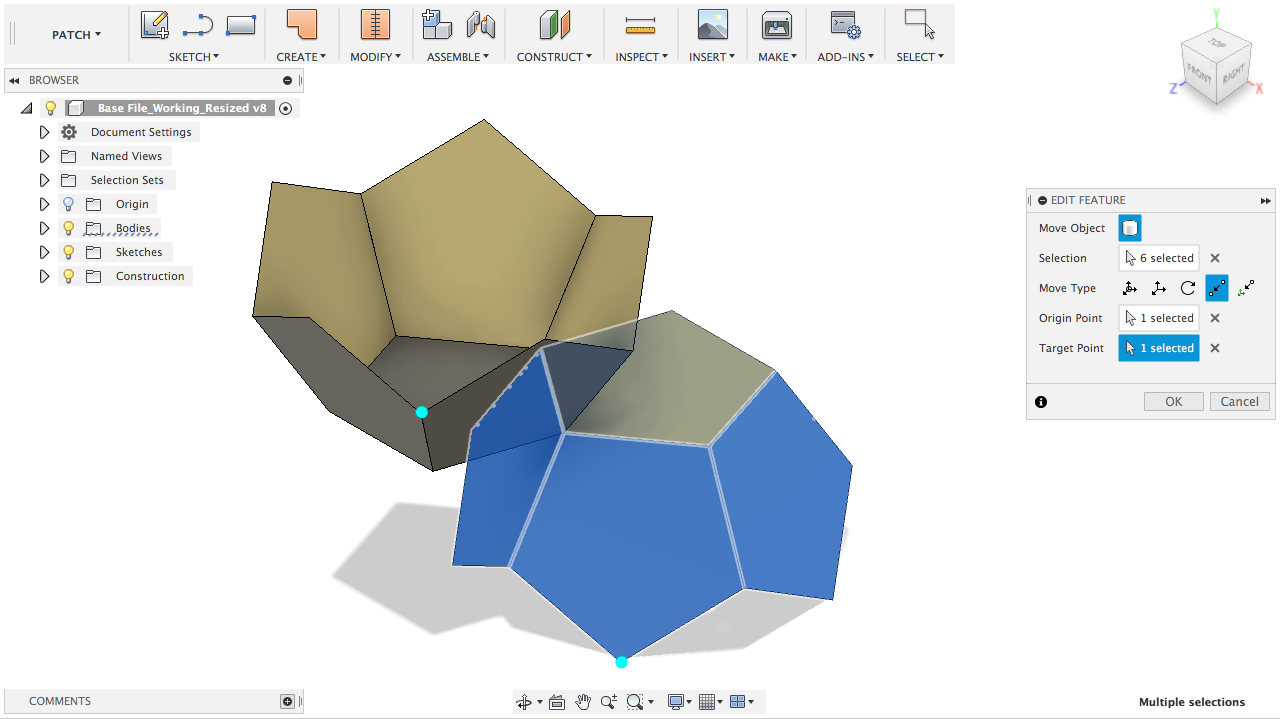Click OK in Edit Feature dialog
The height and width of the screenshot is (719, 1280).
(x=1174, y=401)
